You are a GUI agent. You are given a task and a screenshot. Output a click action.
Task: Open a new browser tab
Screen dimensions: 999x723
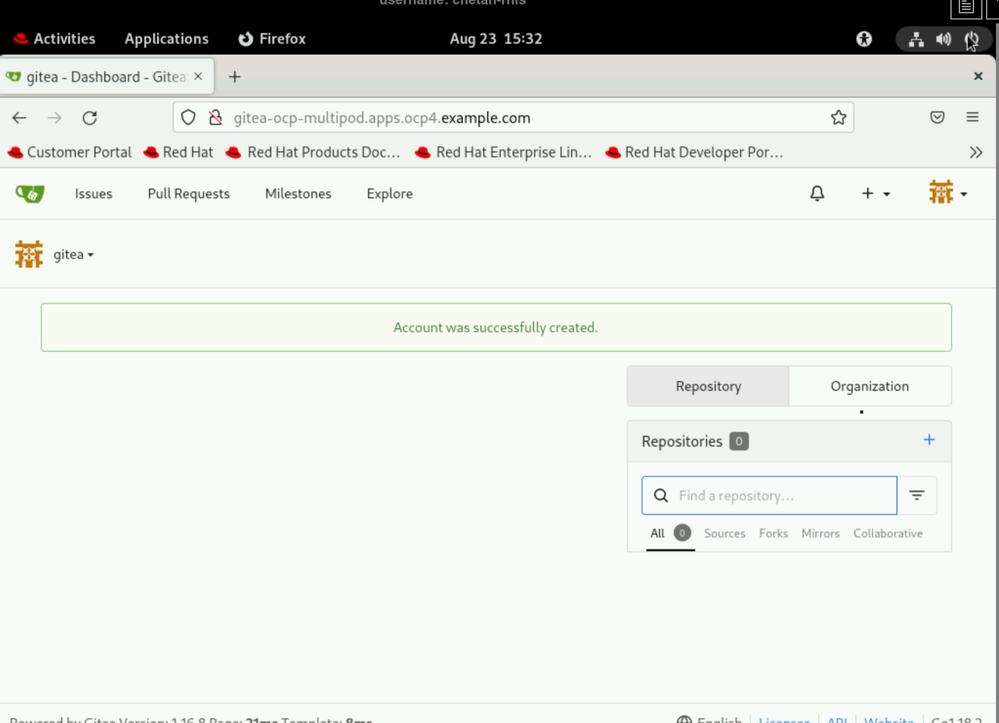click(x=235, y=77)
